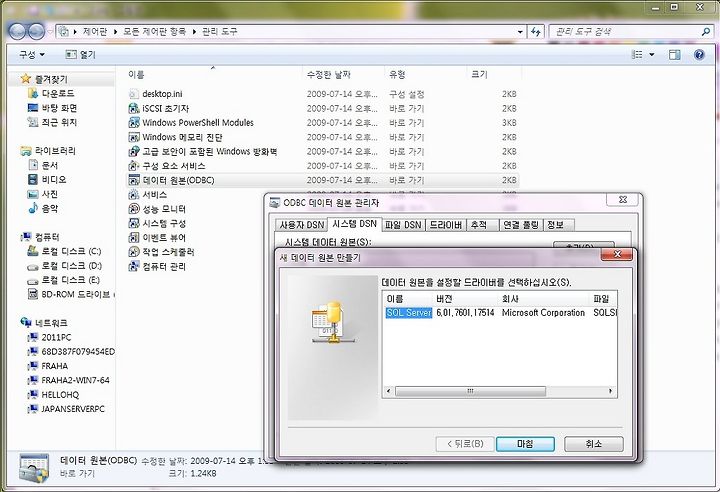Select 성능 모니터 icon
The width and height of the screenshot is (720, 492).
134,209
